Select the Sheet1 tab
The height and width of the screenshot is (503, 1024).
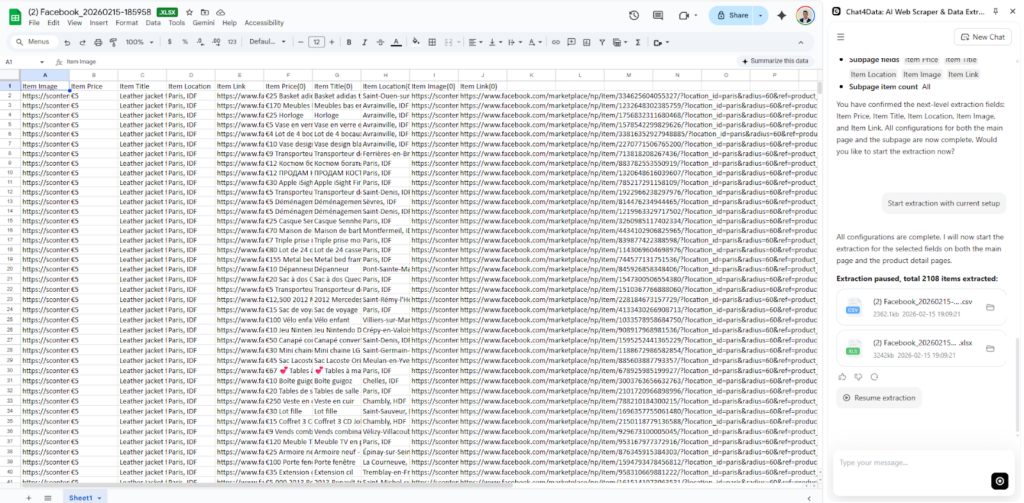(85, 498)
